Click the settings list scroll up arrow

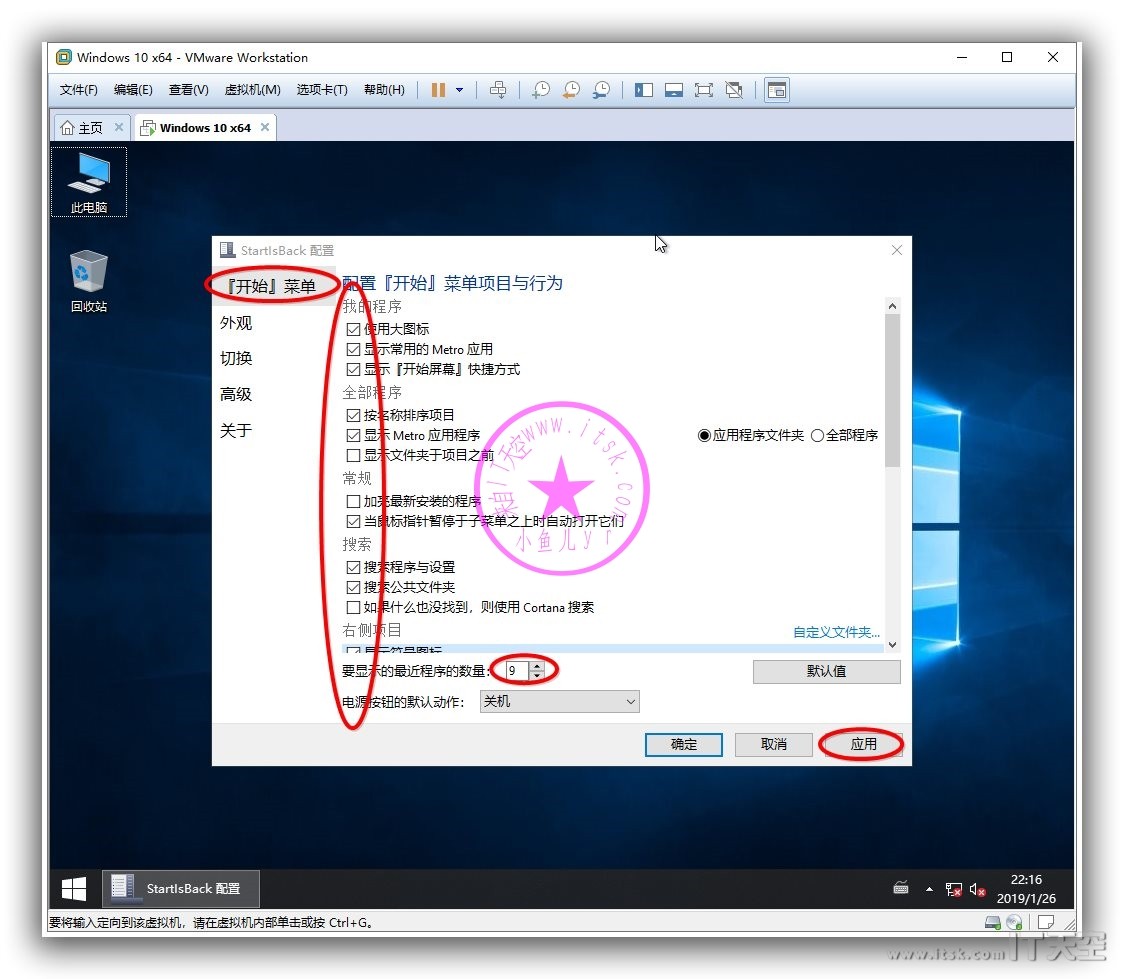(x=892, y=306)
